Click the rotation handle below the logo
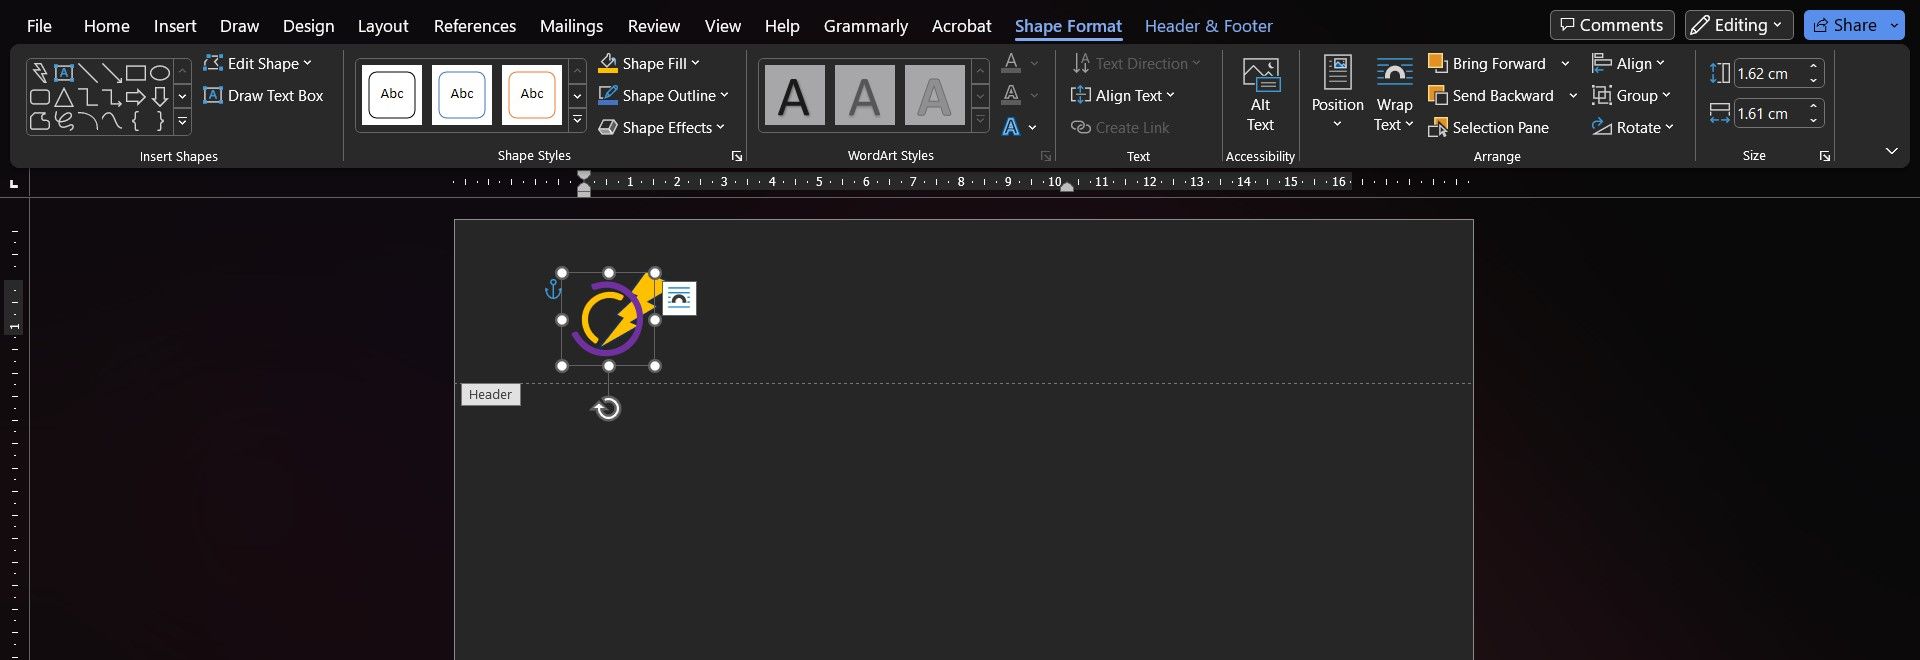 click(x=607, y=408)
